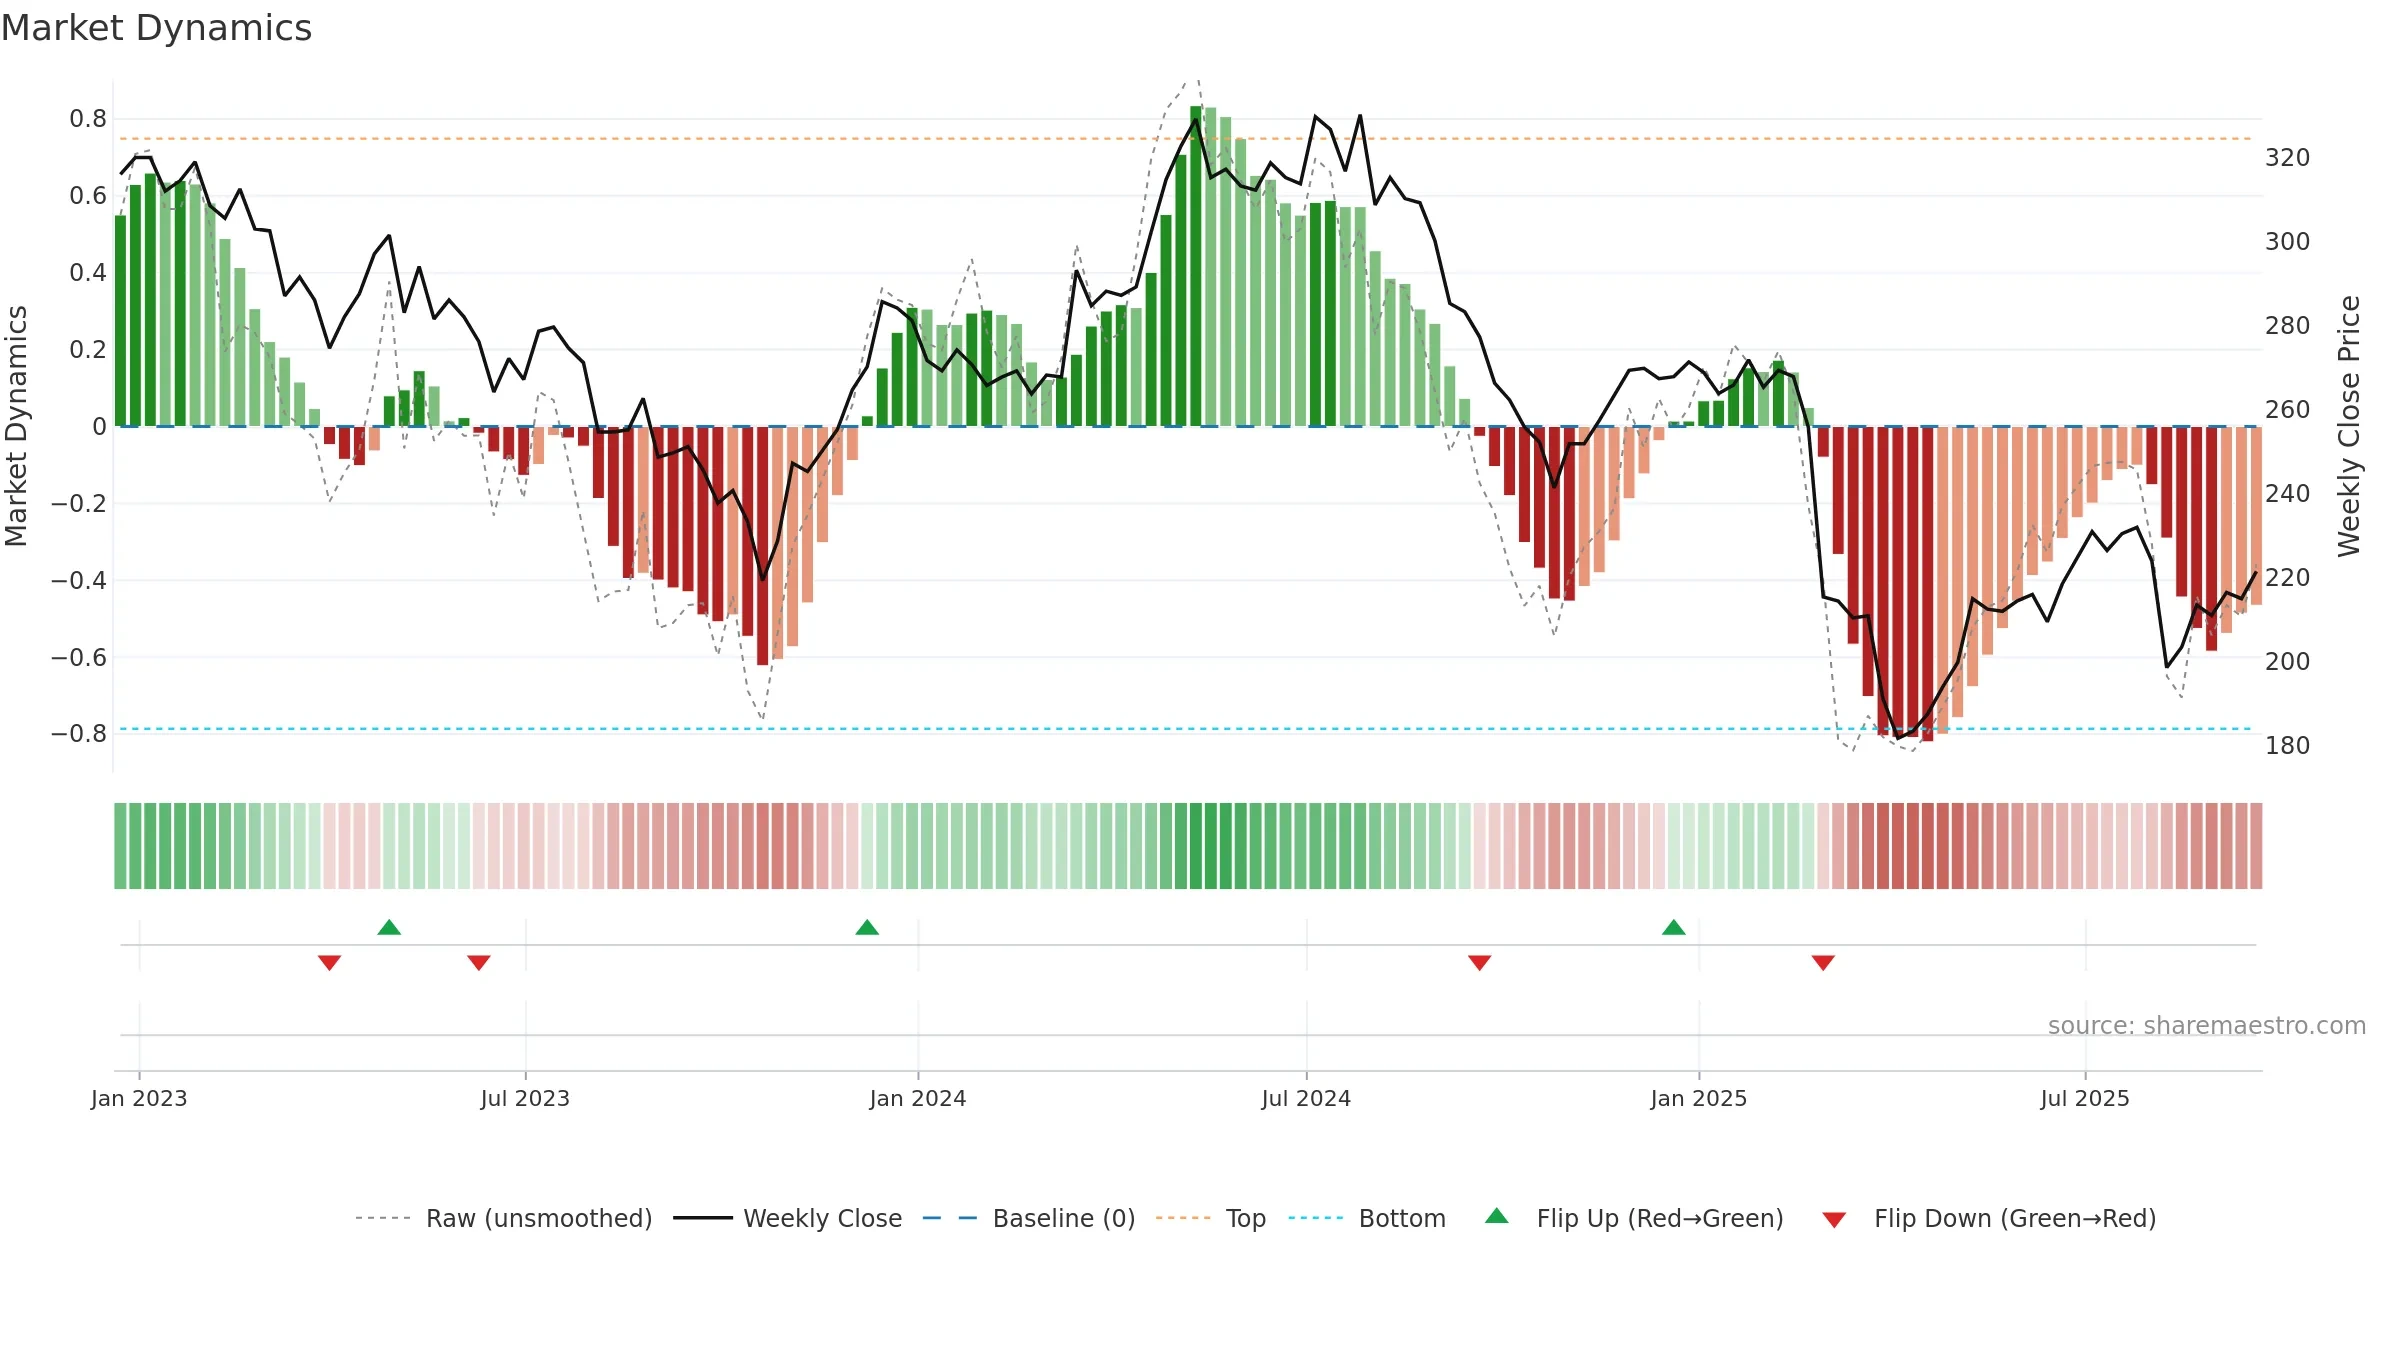The height and width of the screenshot is (1350, 2400).
Task: Select the green flip-up marker before Jan 2024
Action: pyautogui.click(x=867, y=927)
